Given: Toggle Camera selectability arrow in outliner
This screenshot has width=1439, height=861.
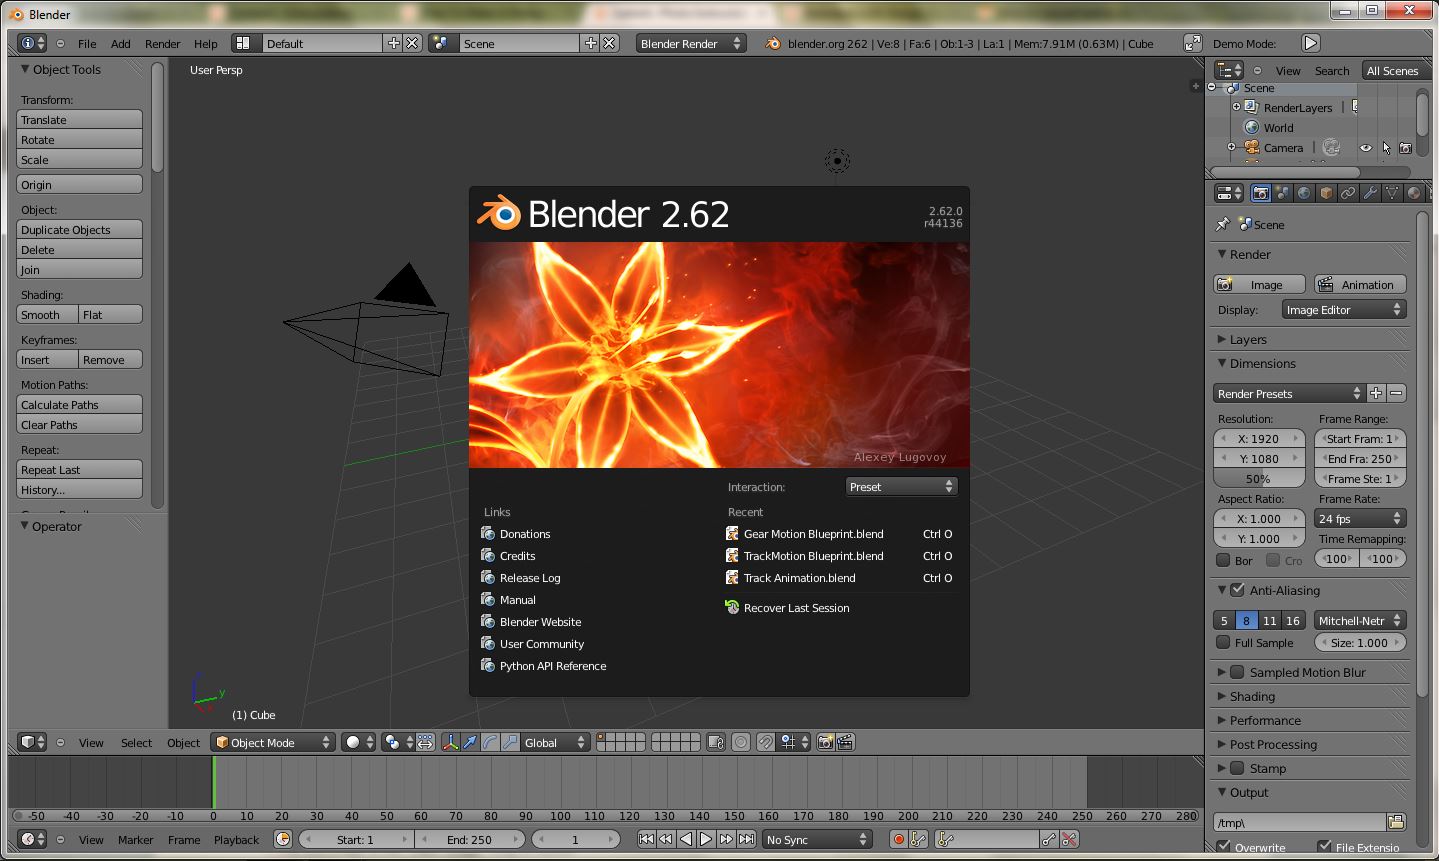Looking at the screenshot, I should pos(1386,148).
